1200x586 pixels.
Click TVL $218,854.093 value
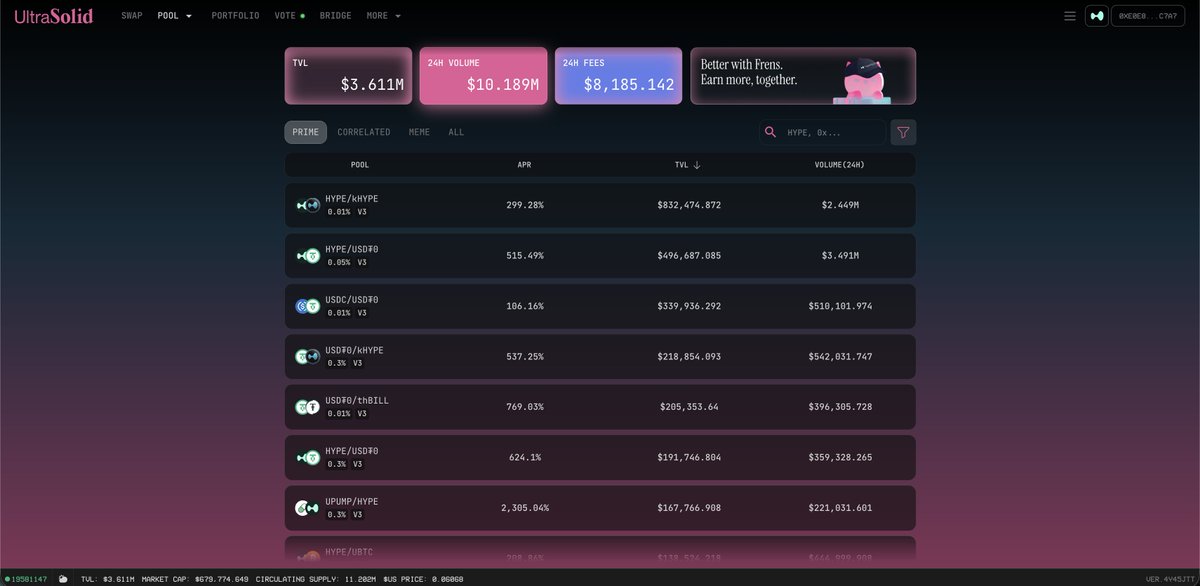pos(689,356)
